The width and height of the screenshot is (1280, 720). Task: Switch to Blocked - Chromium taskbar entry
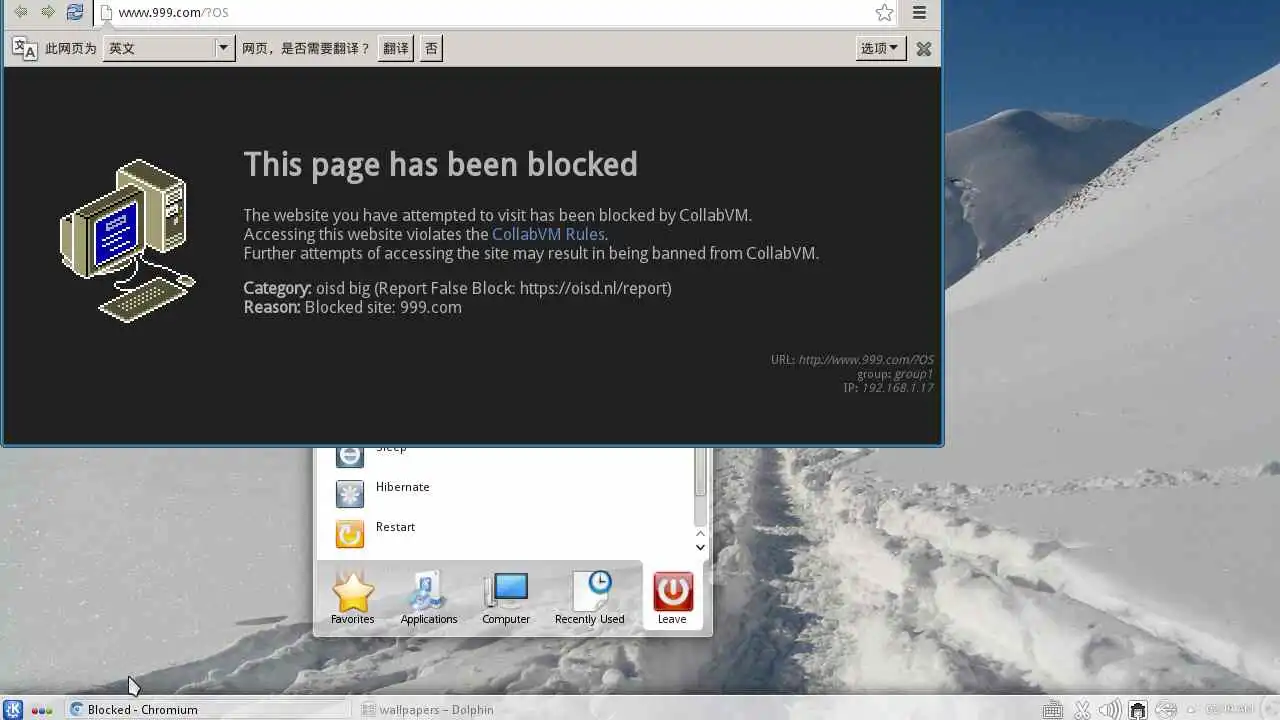tap(208, 709)
